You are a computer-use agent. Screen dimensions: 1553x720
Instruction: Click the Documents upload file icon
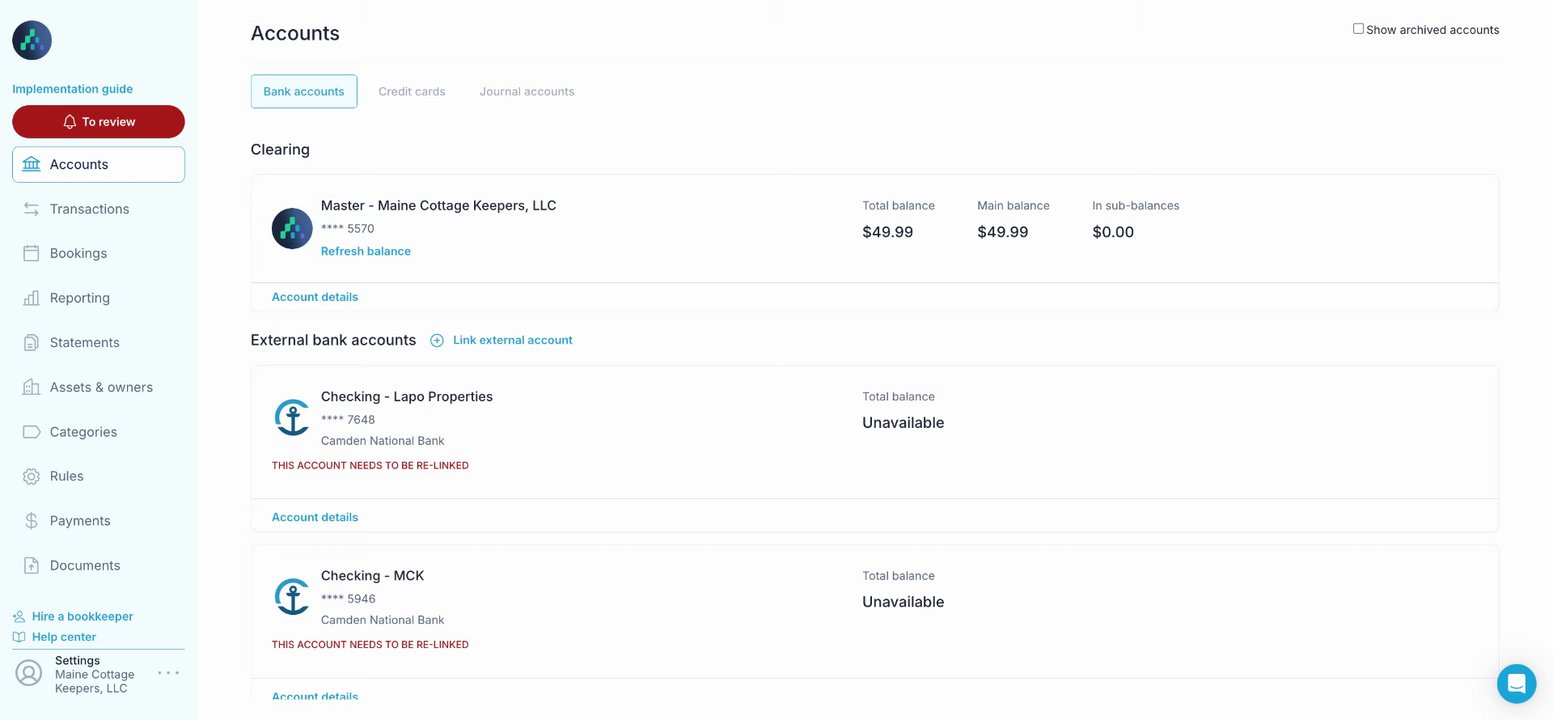31,565
